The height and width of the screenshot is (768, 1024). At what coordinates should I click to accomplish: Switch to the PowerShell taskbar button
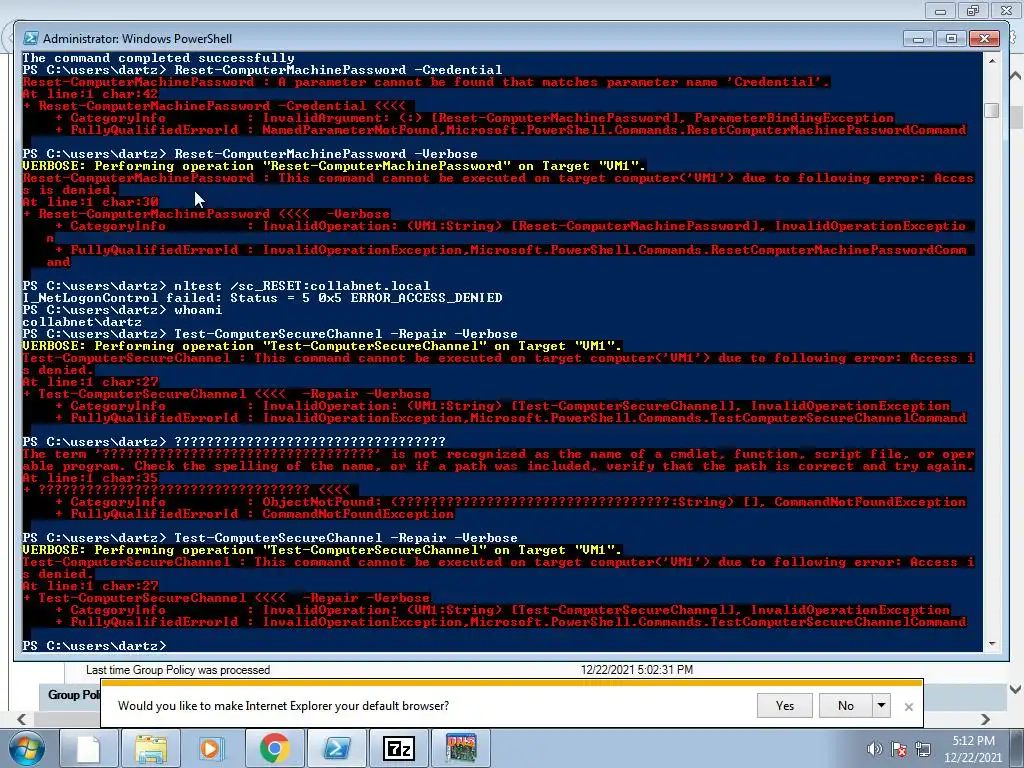(336, 748)
